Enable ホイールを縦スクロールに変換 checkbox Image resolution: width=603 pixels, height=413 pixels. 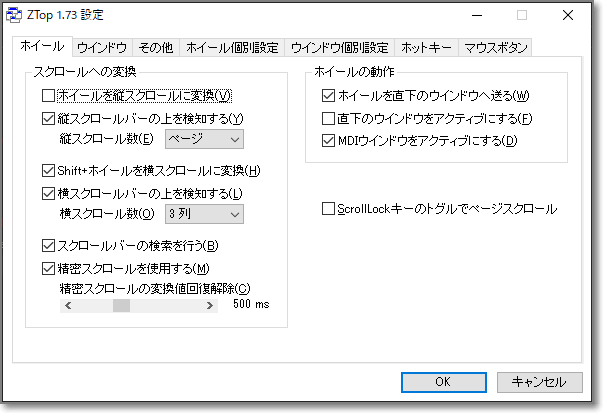[48, 96]
